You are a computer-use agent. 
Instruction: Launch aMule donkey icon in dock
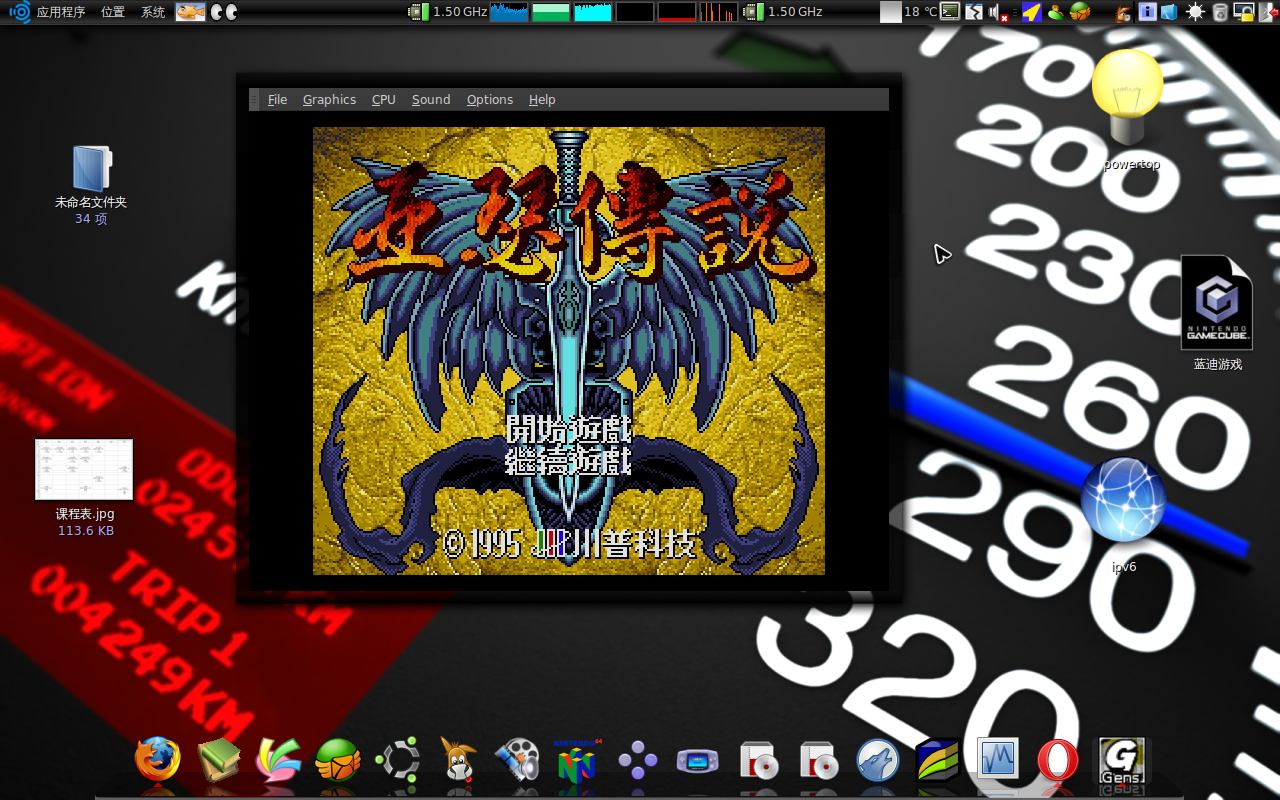[457, 760]
